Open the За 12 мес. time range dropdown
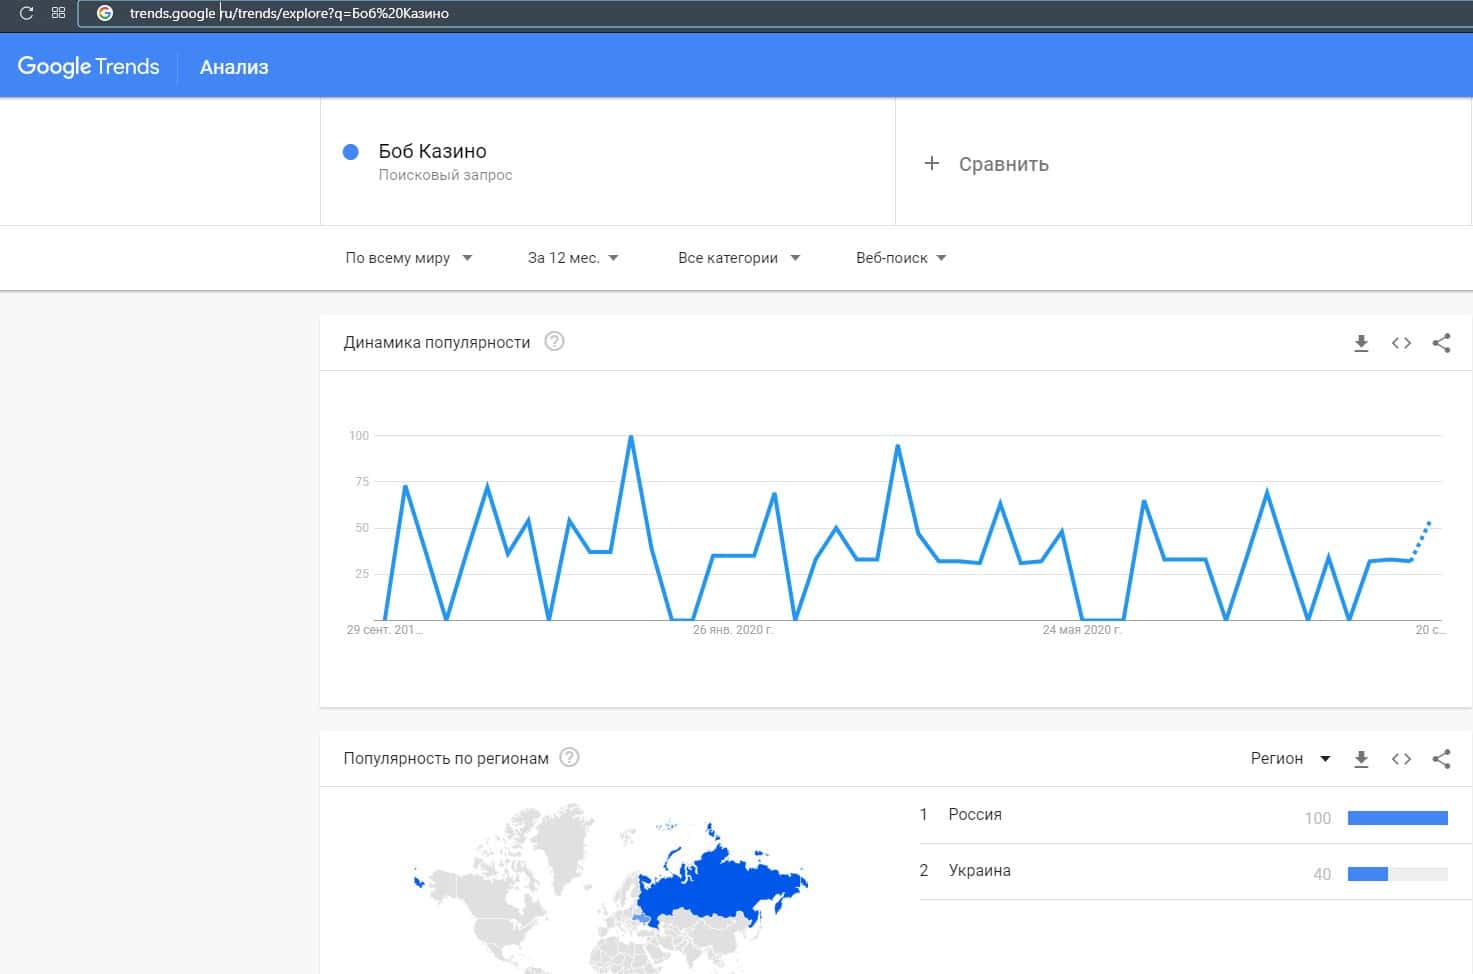 coord(573,258)
